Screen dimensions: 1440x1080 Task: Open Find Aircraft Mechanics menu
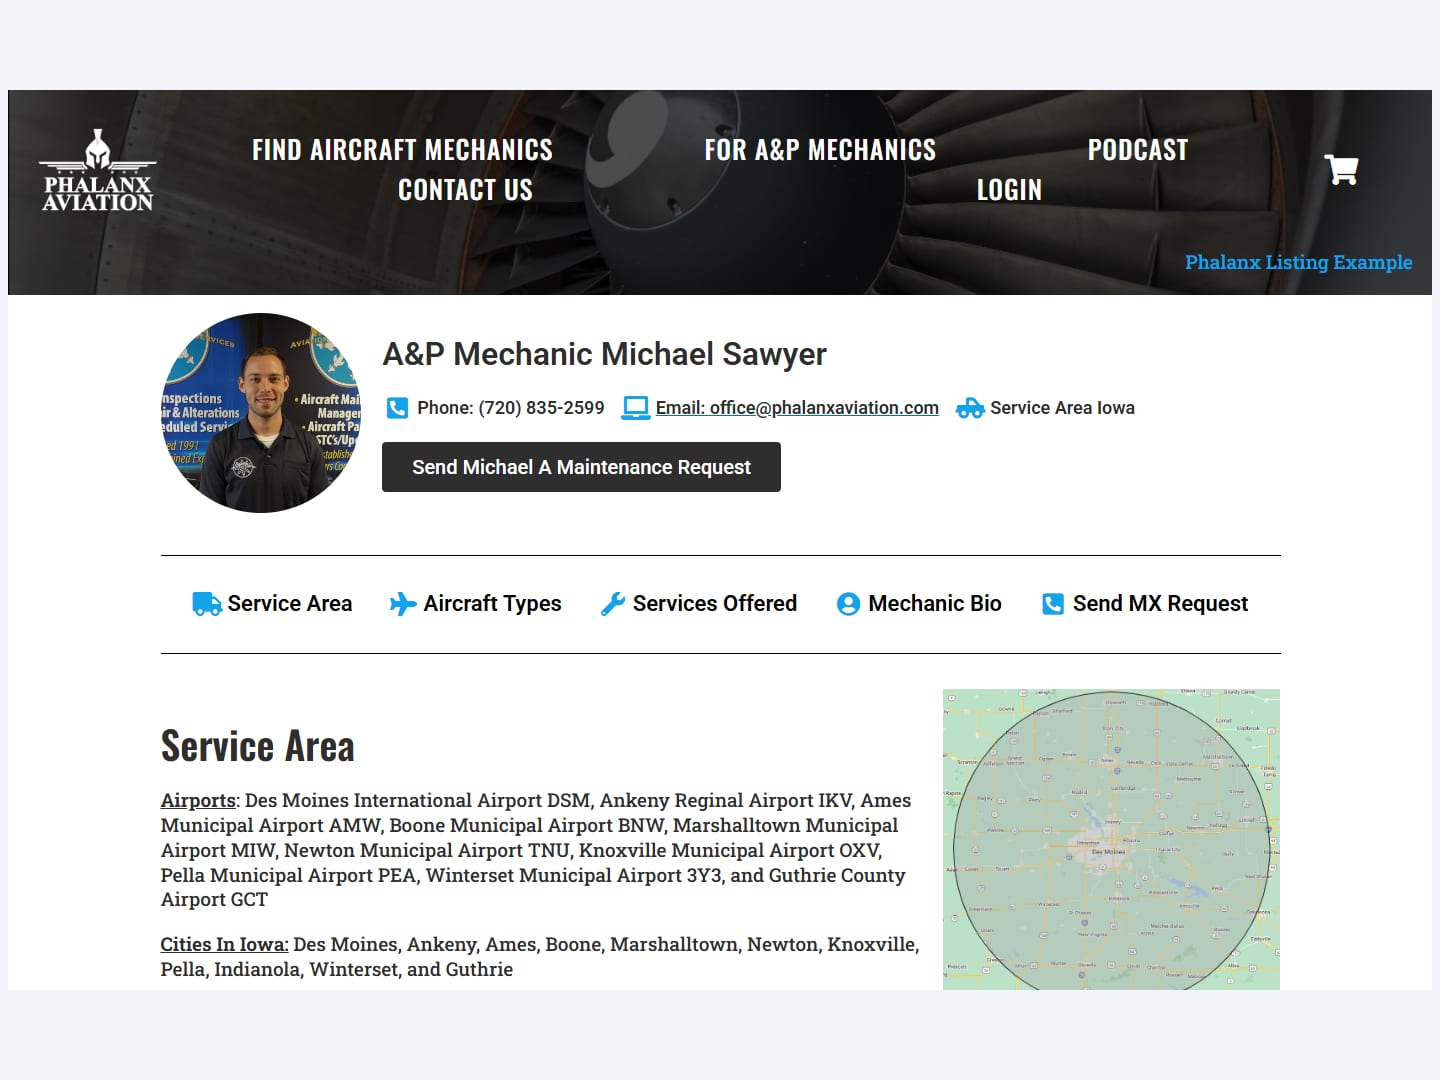point(402,150)
